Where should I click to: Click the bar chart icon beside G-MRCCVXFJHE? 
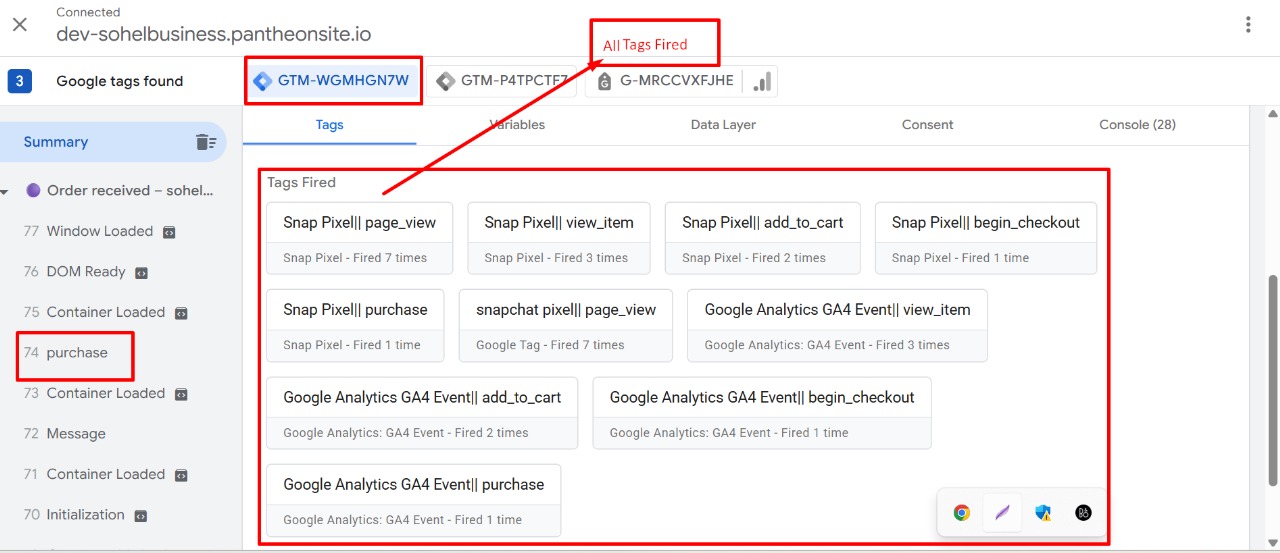pos(762,82)
